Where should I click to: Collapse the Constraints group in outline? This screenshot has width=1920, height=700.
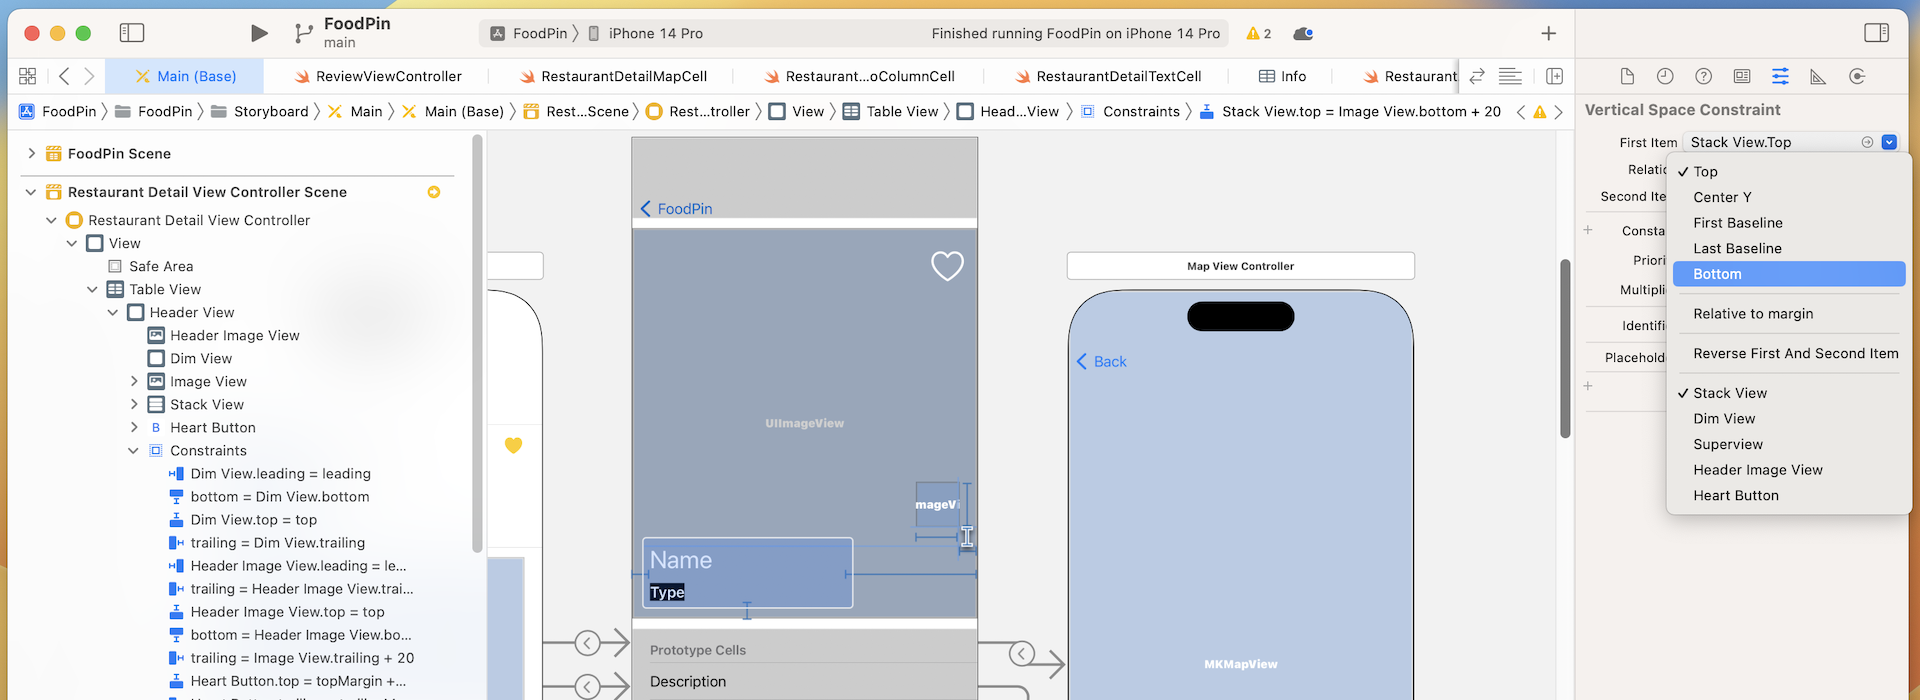133,451
